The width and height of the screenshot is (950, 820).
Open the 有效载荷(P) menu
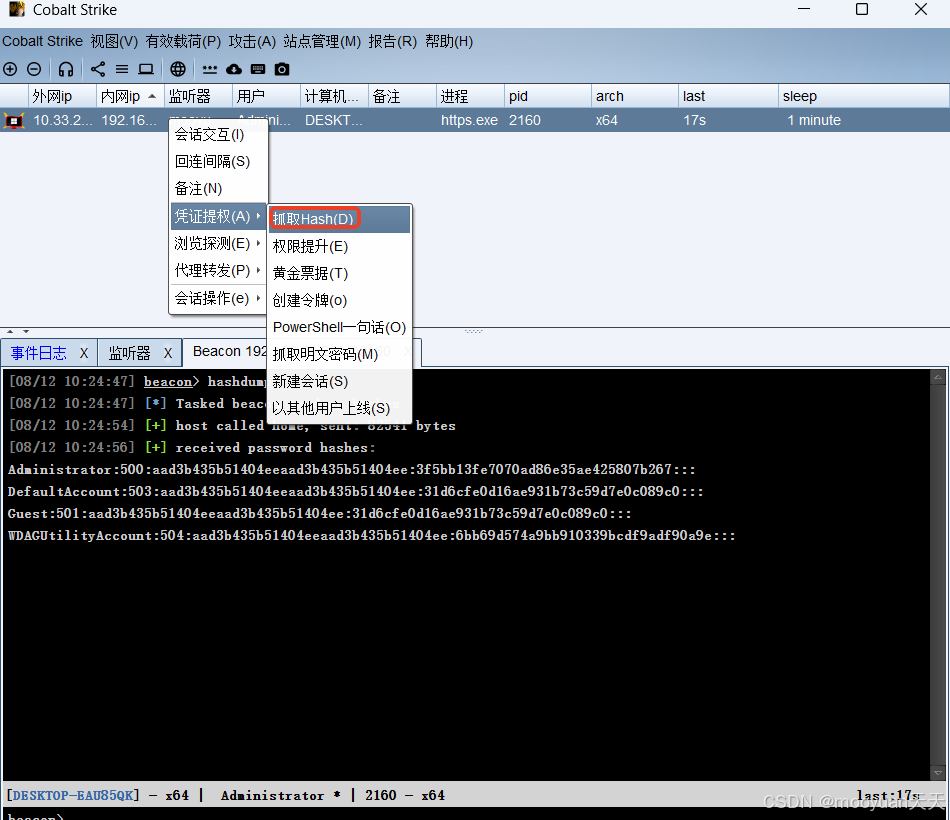pyautogui.click(x=183, y=41)
